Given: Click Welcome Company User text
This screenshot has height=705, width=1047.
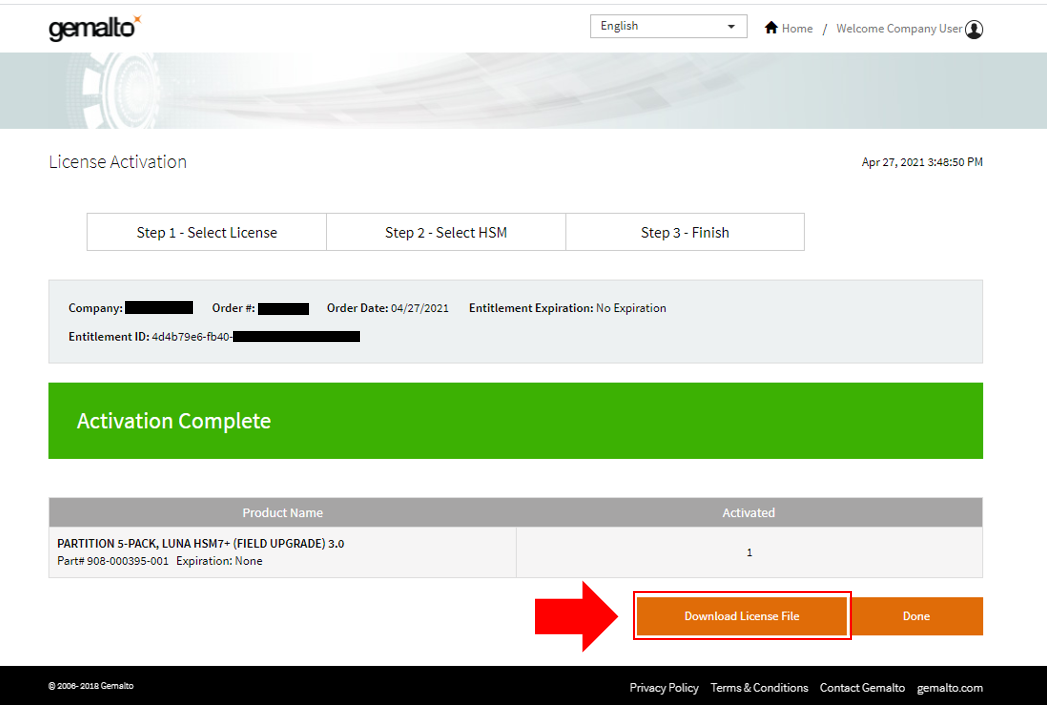Looking at the screenshot, I should [x=898, y=29].
